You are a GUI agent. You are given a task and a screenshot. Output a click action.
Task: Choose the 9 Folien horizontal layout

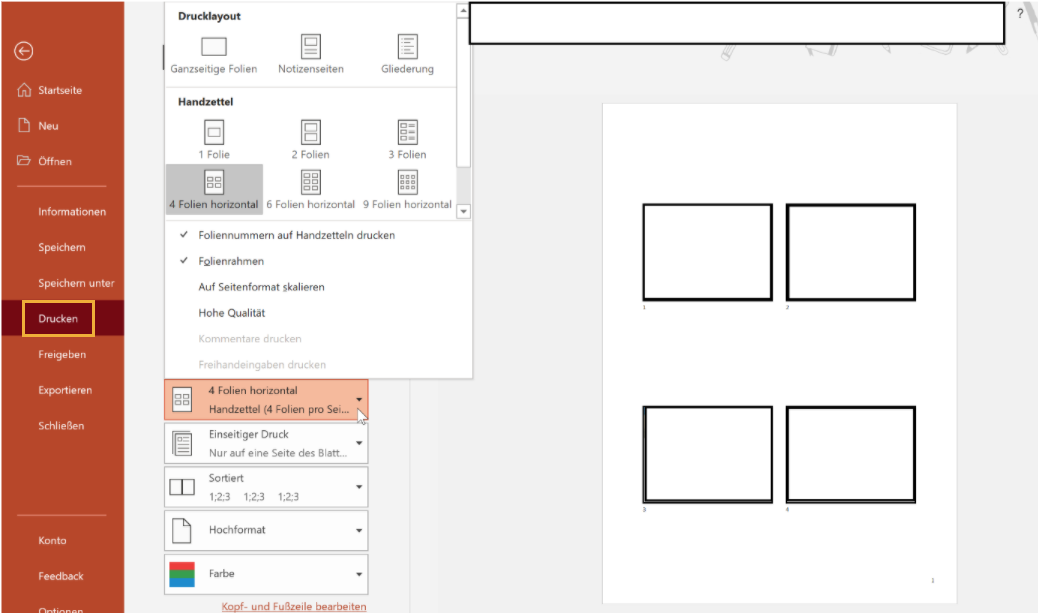point(407,183)
